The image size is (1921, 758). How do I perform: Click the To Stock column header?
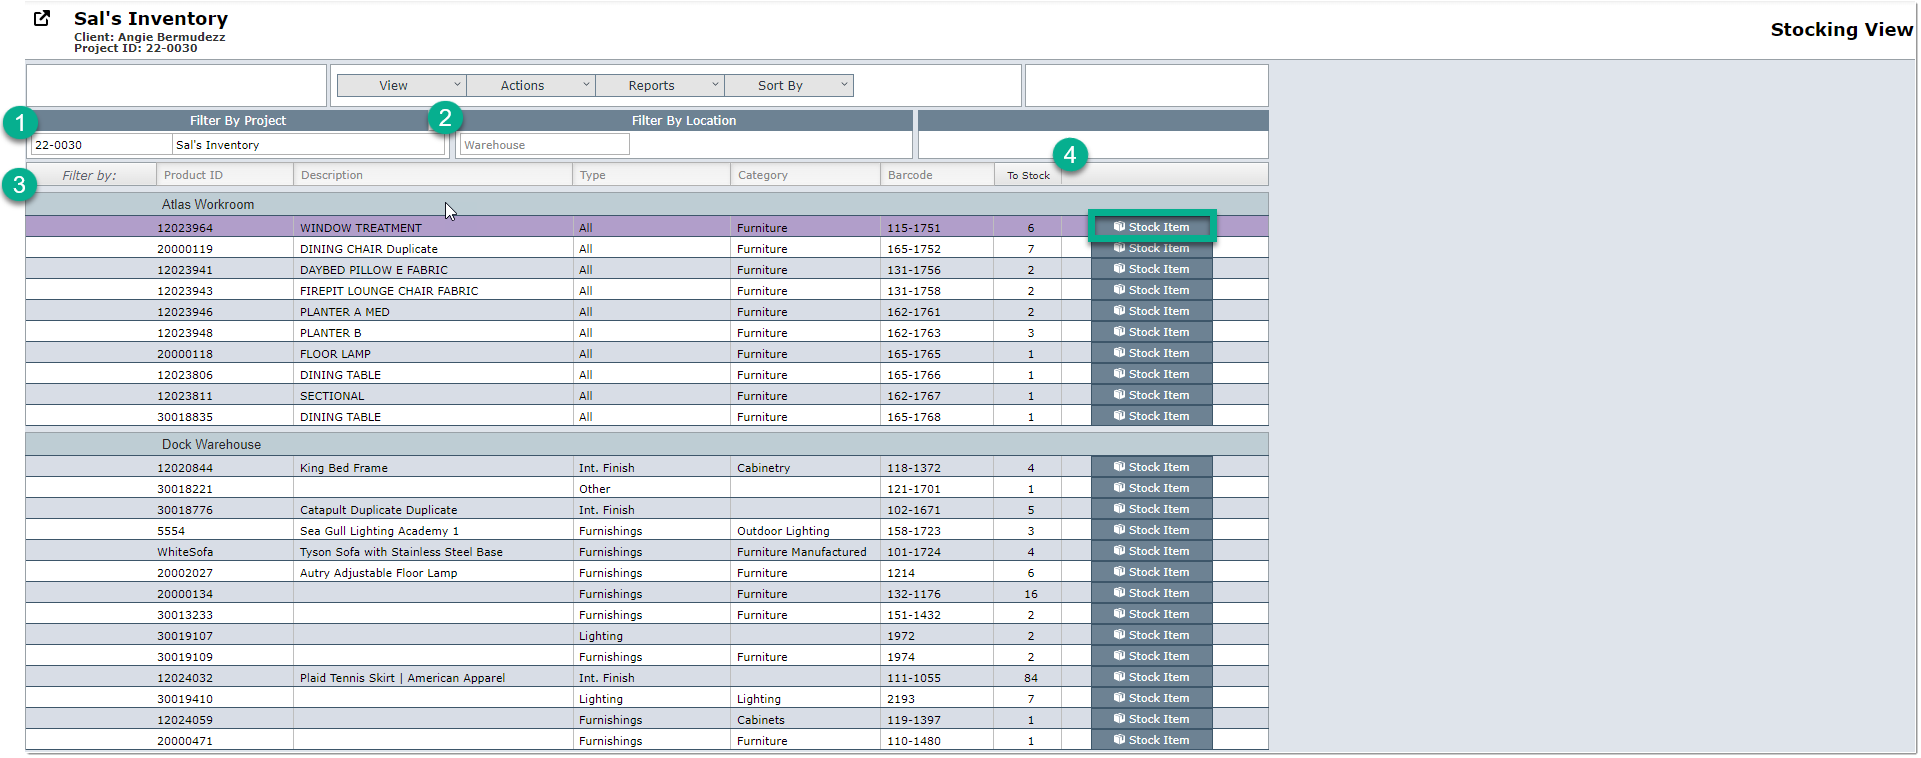1028,175
